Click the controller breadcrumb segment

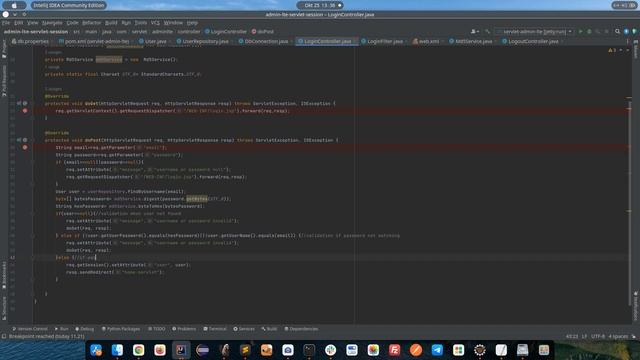pos(189,31)
